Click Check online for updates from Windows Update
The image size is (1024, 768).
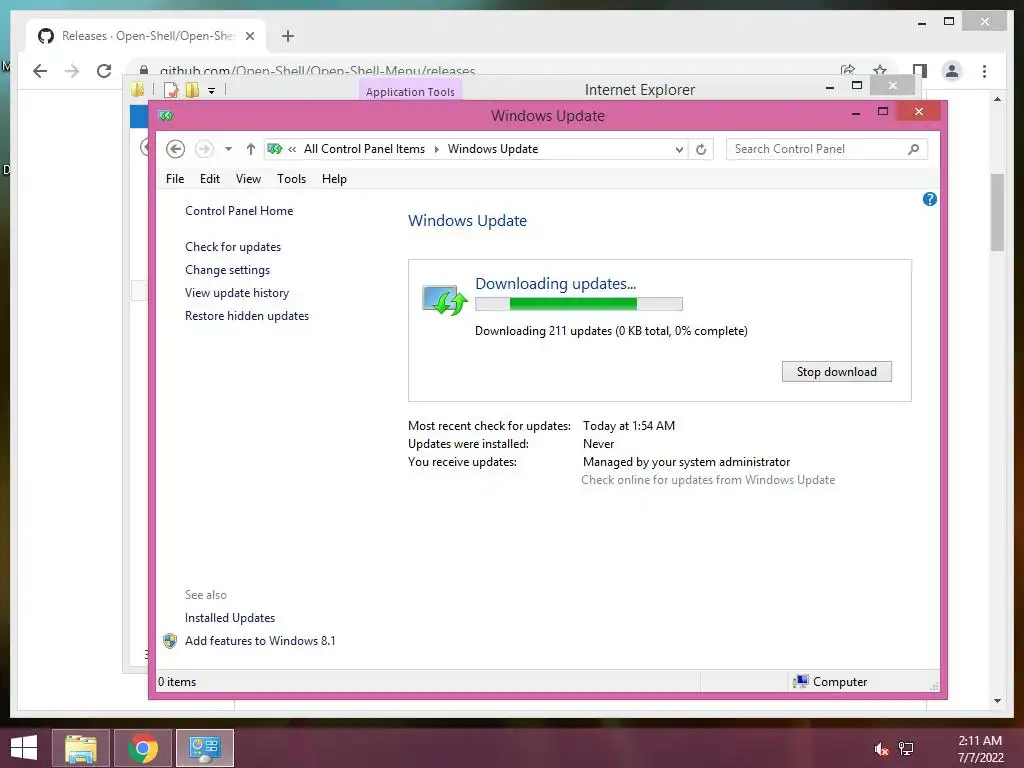click(x=708, y=480)
